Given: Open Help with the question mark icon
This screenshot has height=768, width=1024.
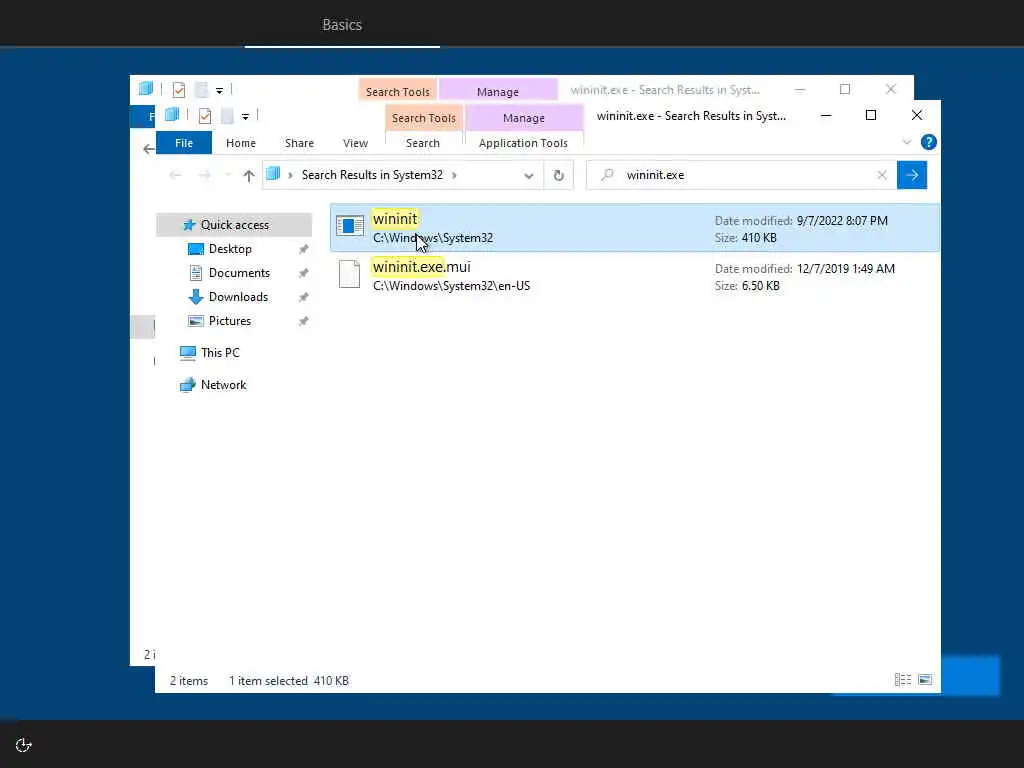Looking at the screenshot, I should tap(928, 142).
